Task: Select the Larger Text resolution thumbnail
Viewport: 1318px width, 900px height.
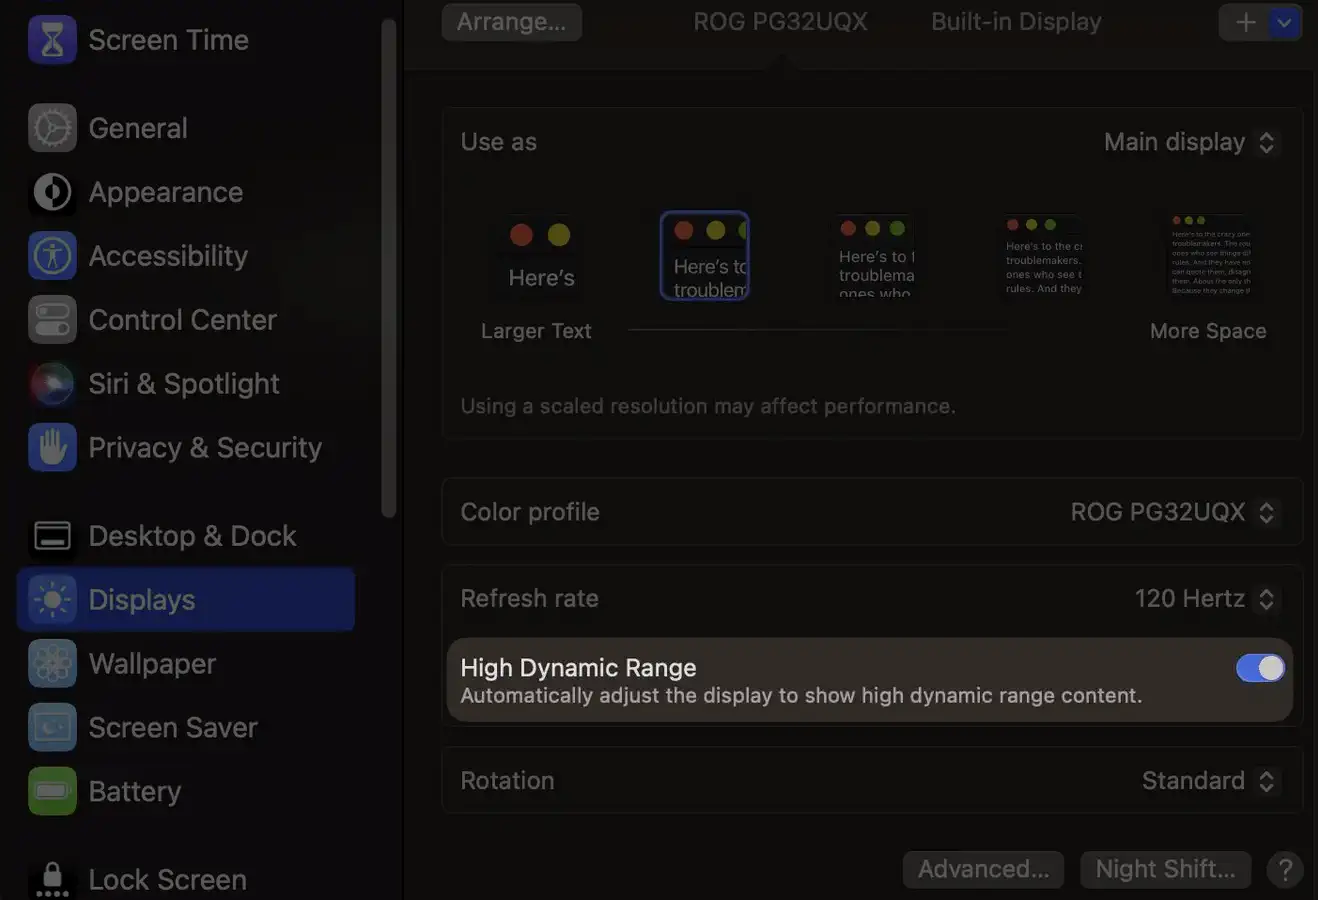Action: click(541, 256)
